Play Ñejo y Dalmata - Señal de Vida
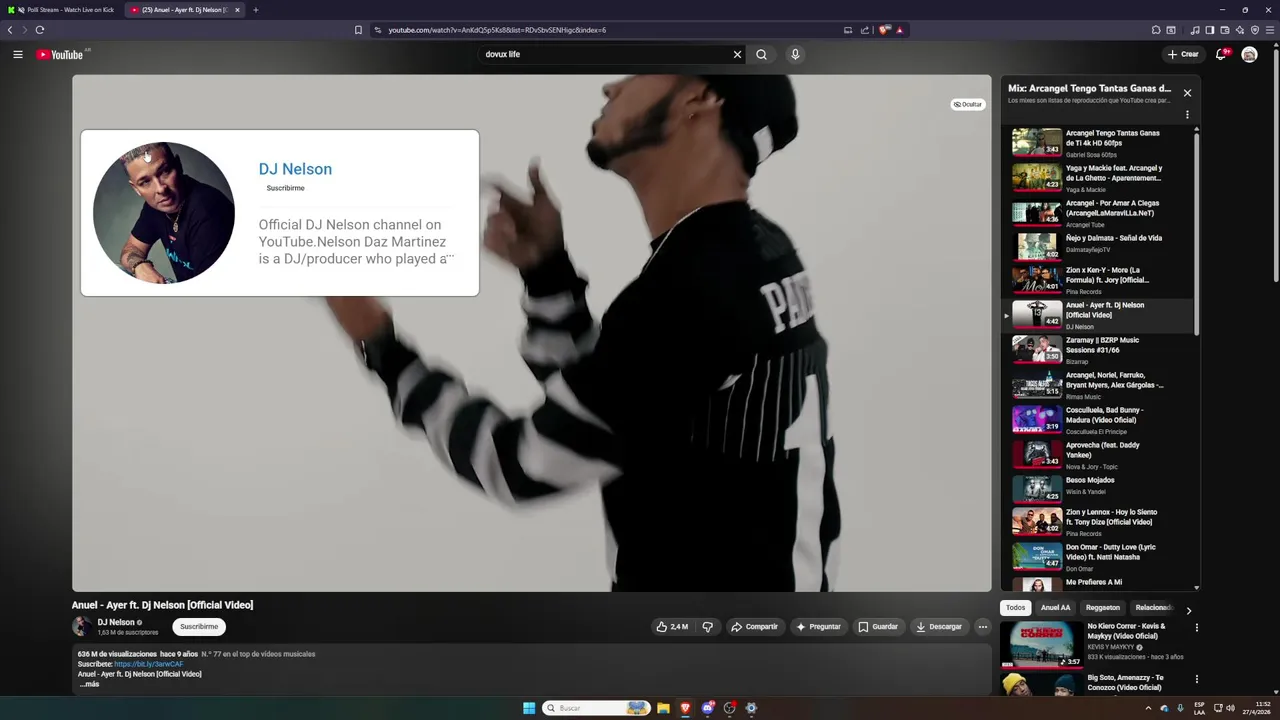 click(1098, 245)
